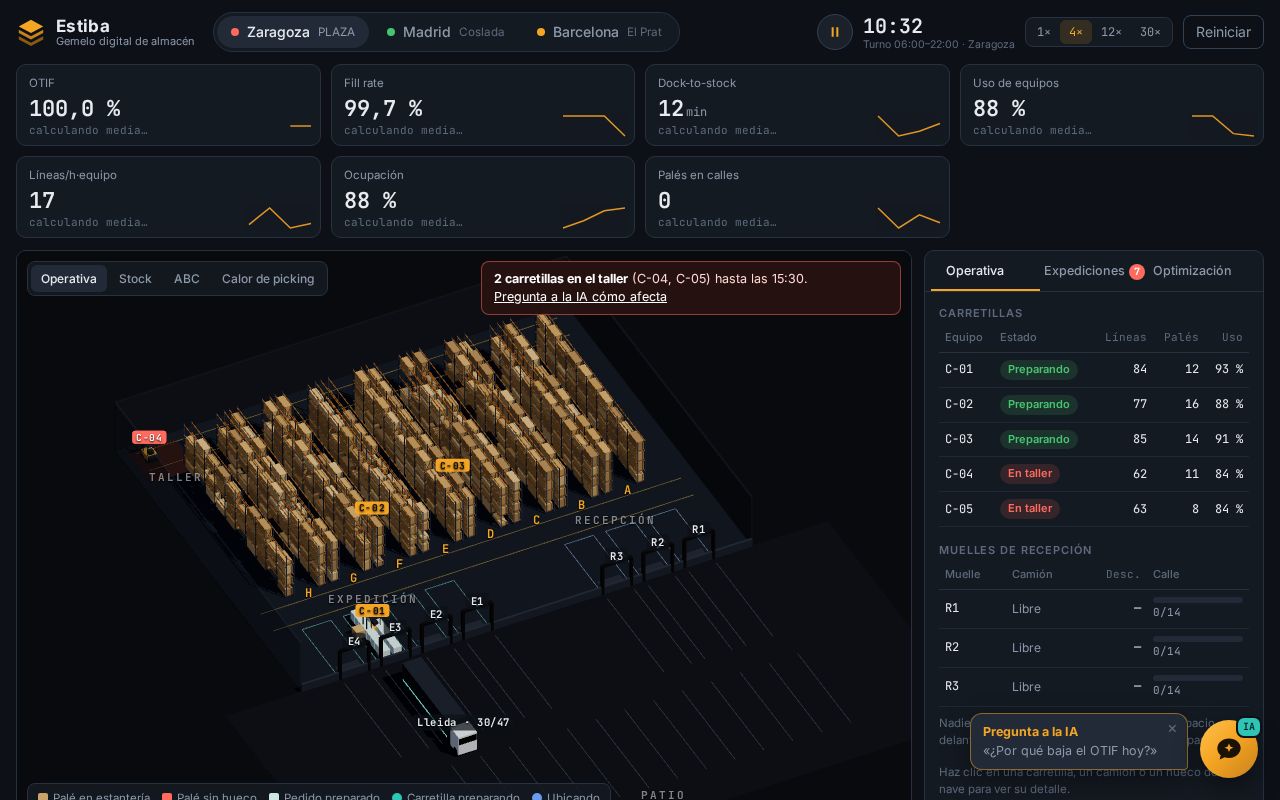Set simulation speed to 12×
The width and height of the screenshot is (1280, 800).
point(1111,32)
